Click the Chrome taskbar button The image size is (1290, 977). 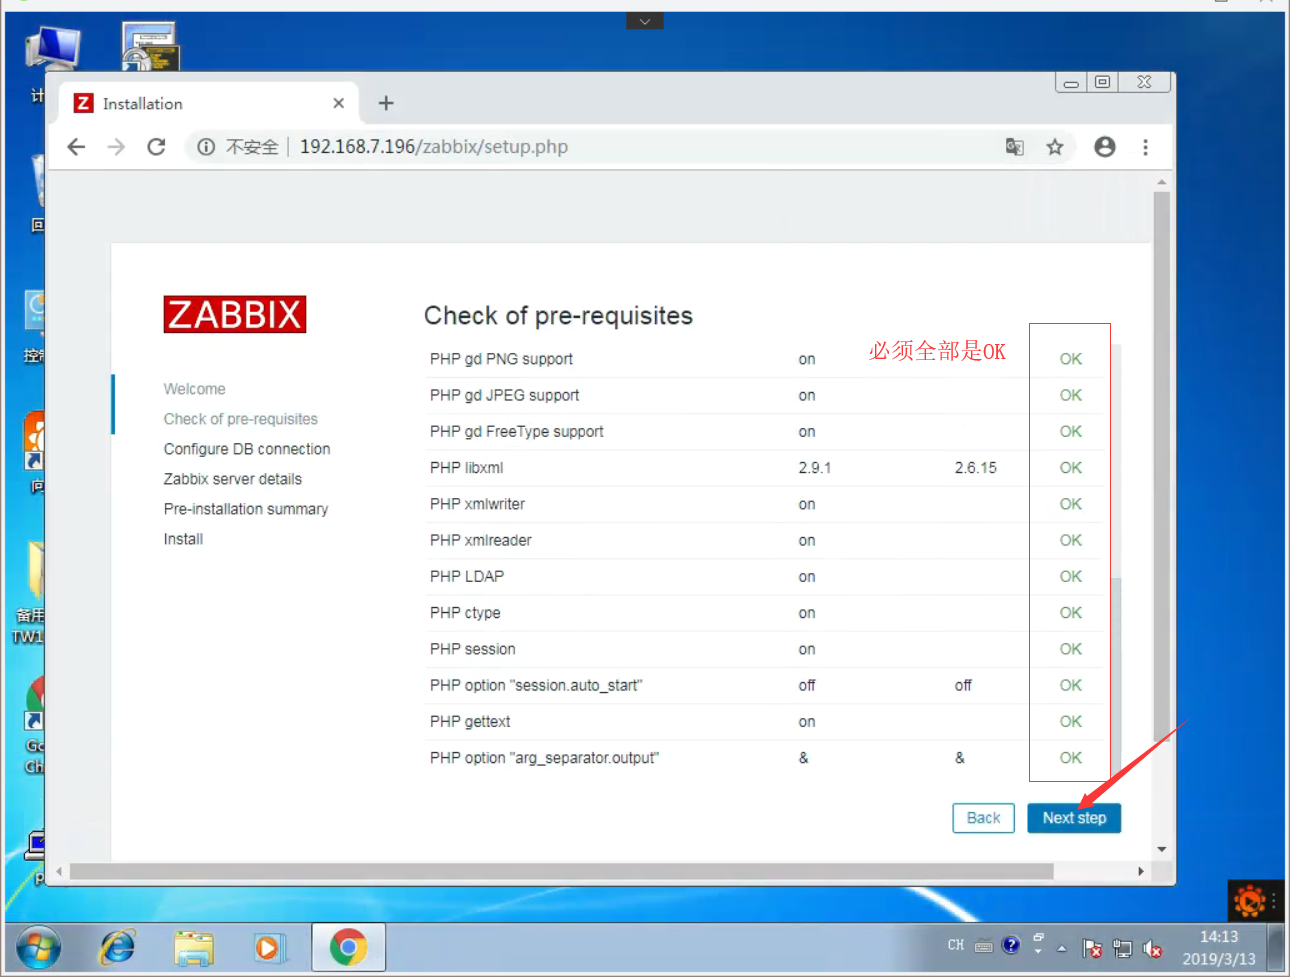click(x=348, y=947)
